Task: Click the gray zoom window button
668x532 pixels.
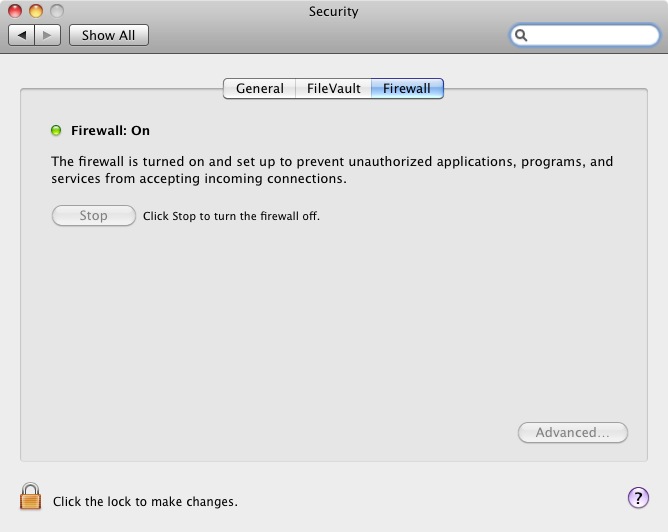Action: point(57,11)
